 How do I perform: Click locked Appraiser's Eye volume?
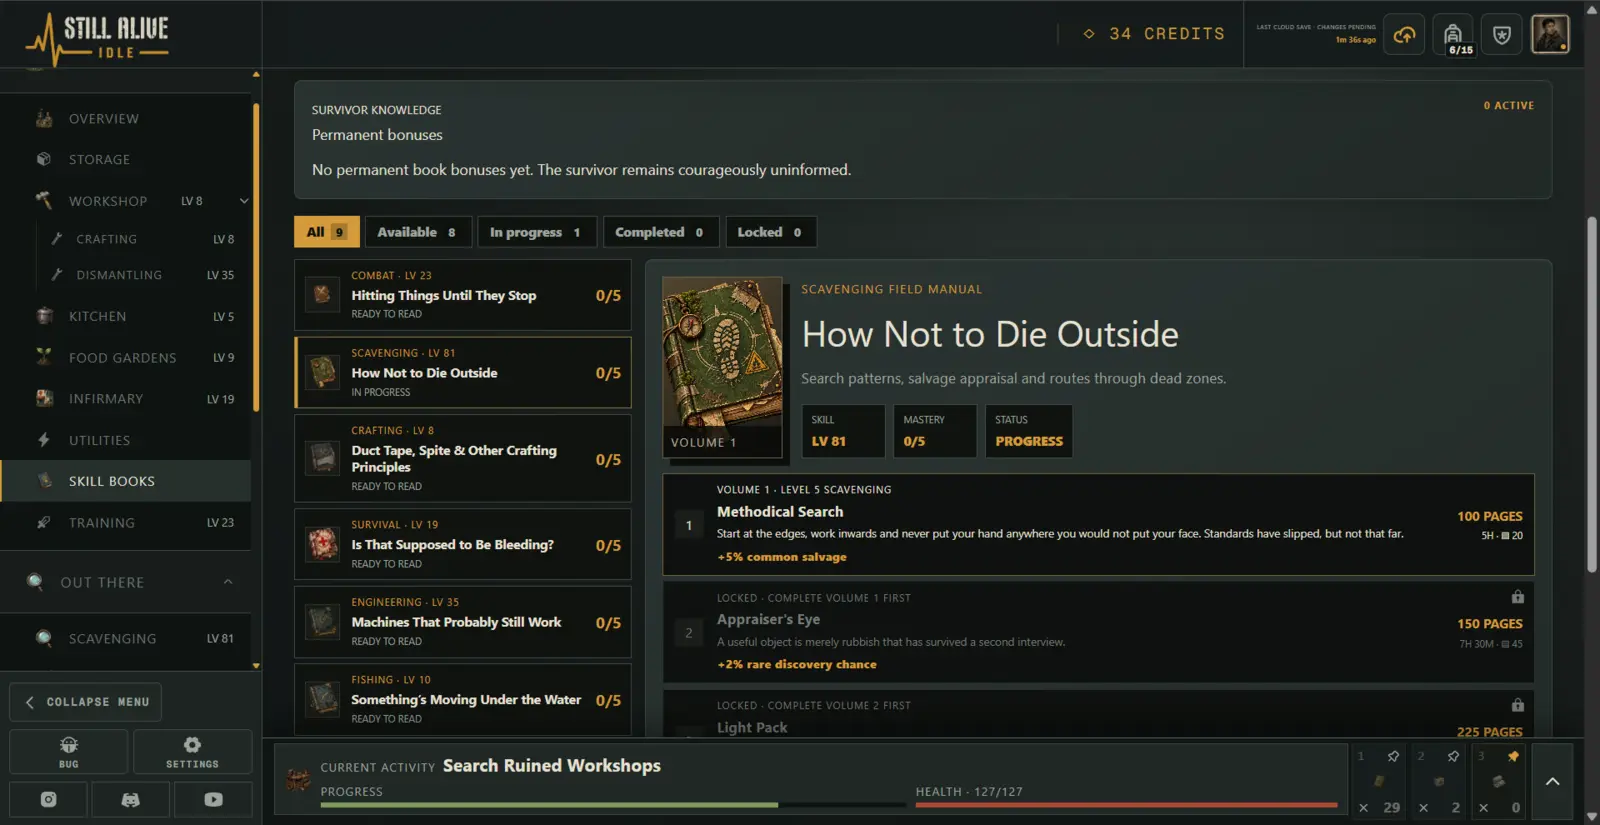click(x=1098, y=632)
